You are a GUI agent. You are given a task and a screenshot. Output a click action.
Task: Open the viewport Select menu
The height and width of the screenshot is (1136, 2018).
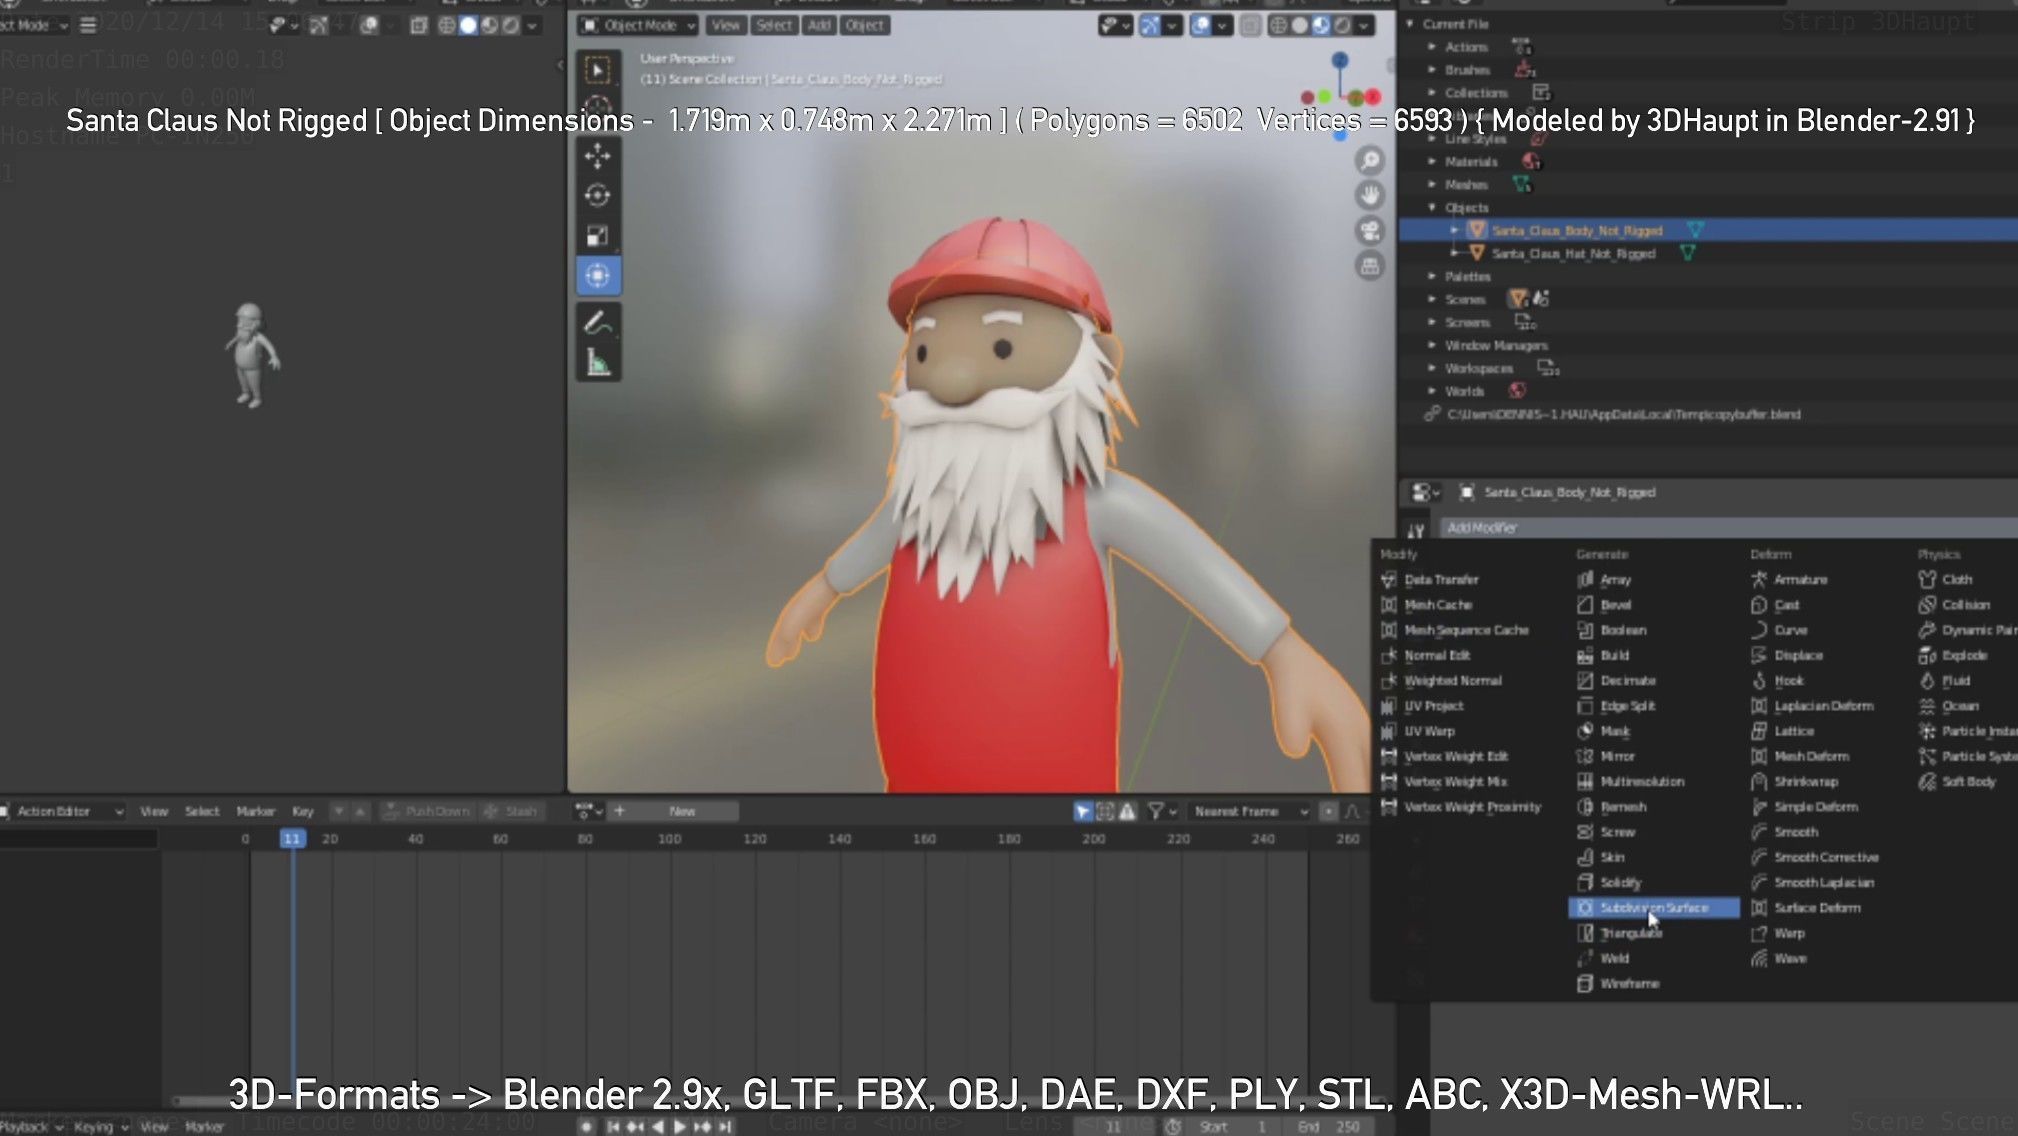click(773, 26)
